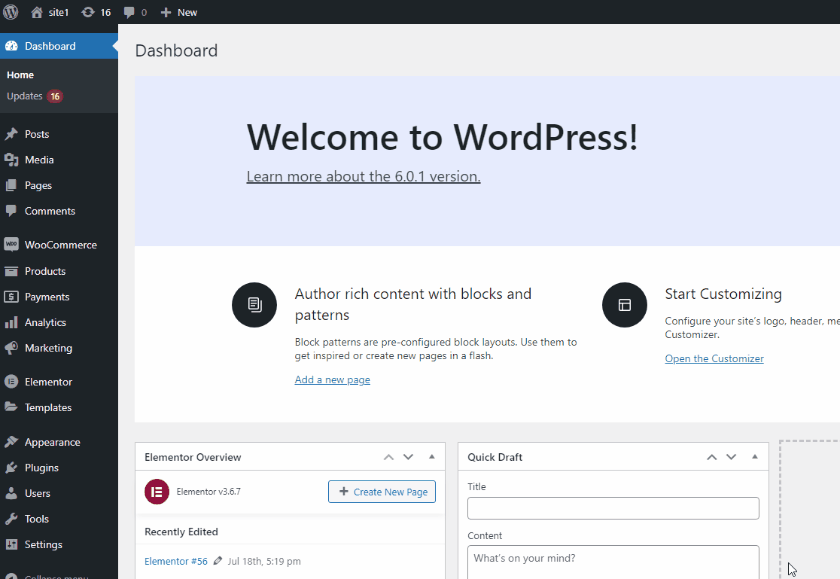Click the red Elementor logo in overview widget
Viewport: 840px width, 579px height.
coord(157,492)
